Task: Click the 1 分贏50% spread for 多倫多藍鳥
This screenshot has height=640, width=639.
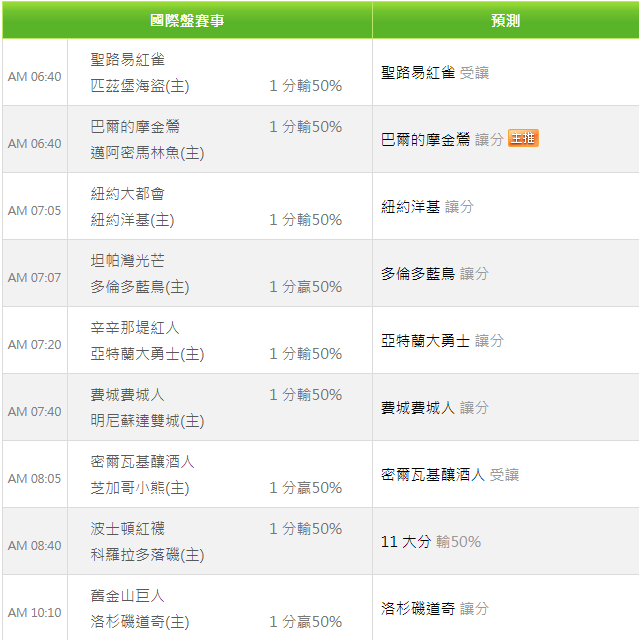Action: click(x=306, y=287)
